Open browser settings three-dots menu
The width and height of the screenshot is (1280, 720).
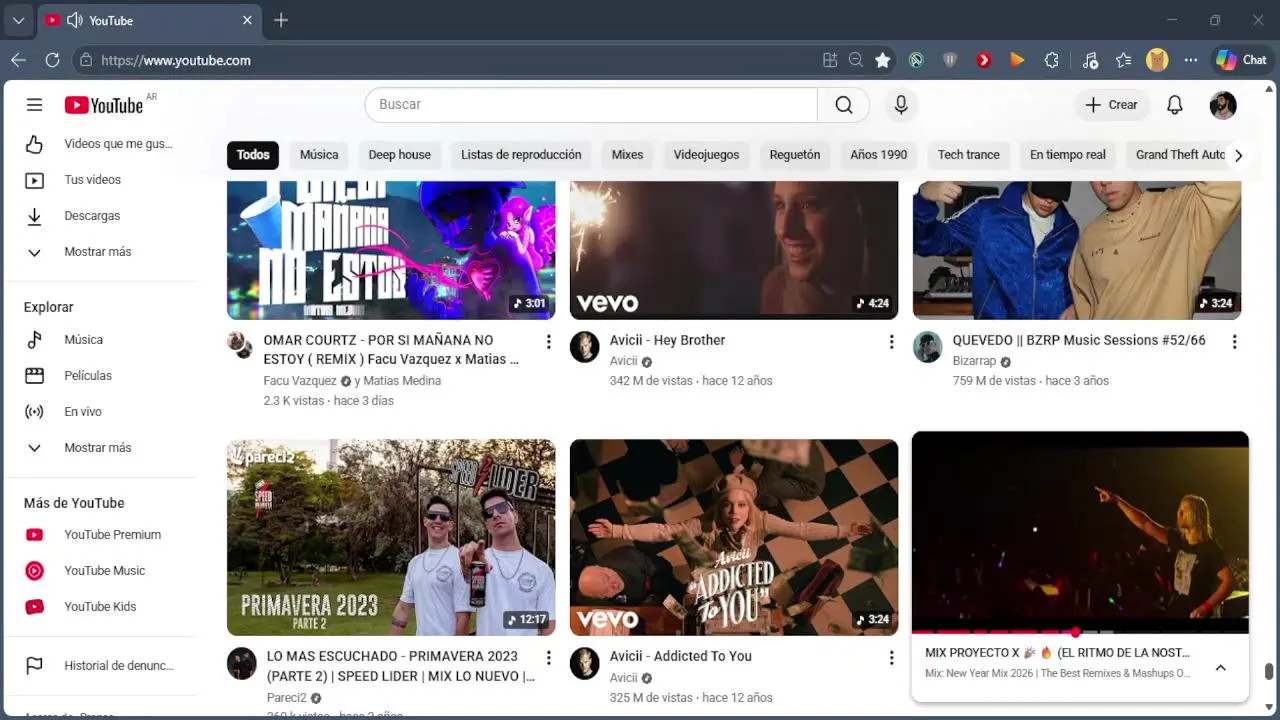click(x=1190, y=60)
